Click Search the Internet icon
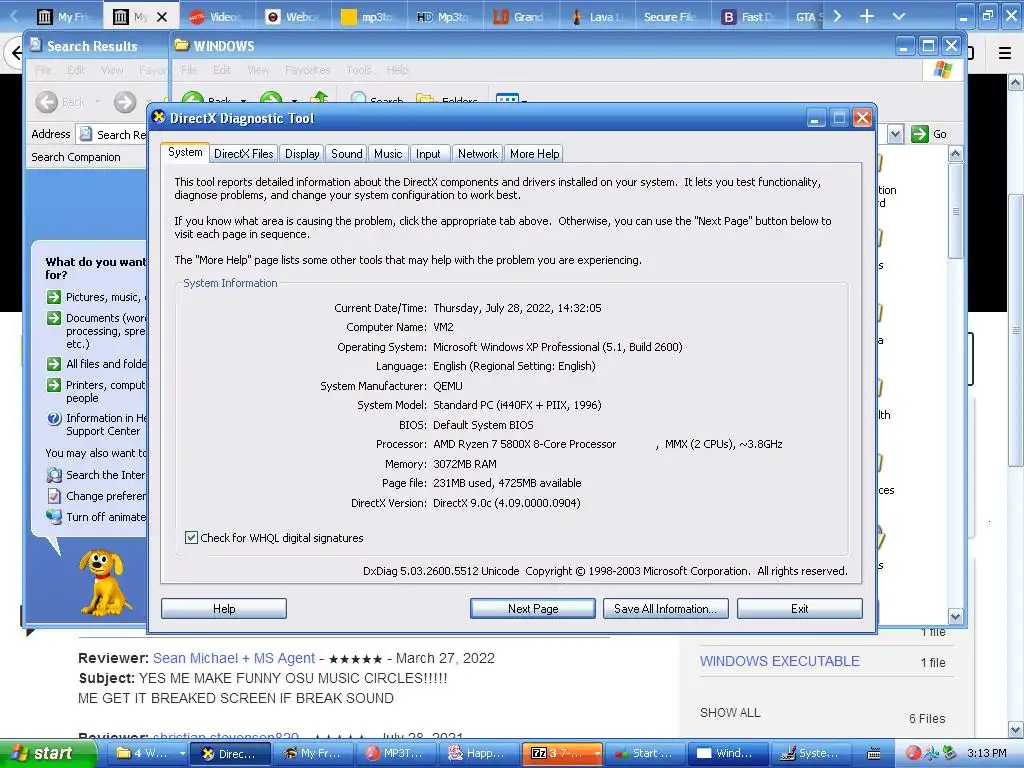1024x768 pixels. tap(54, 475)
